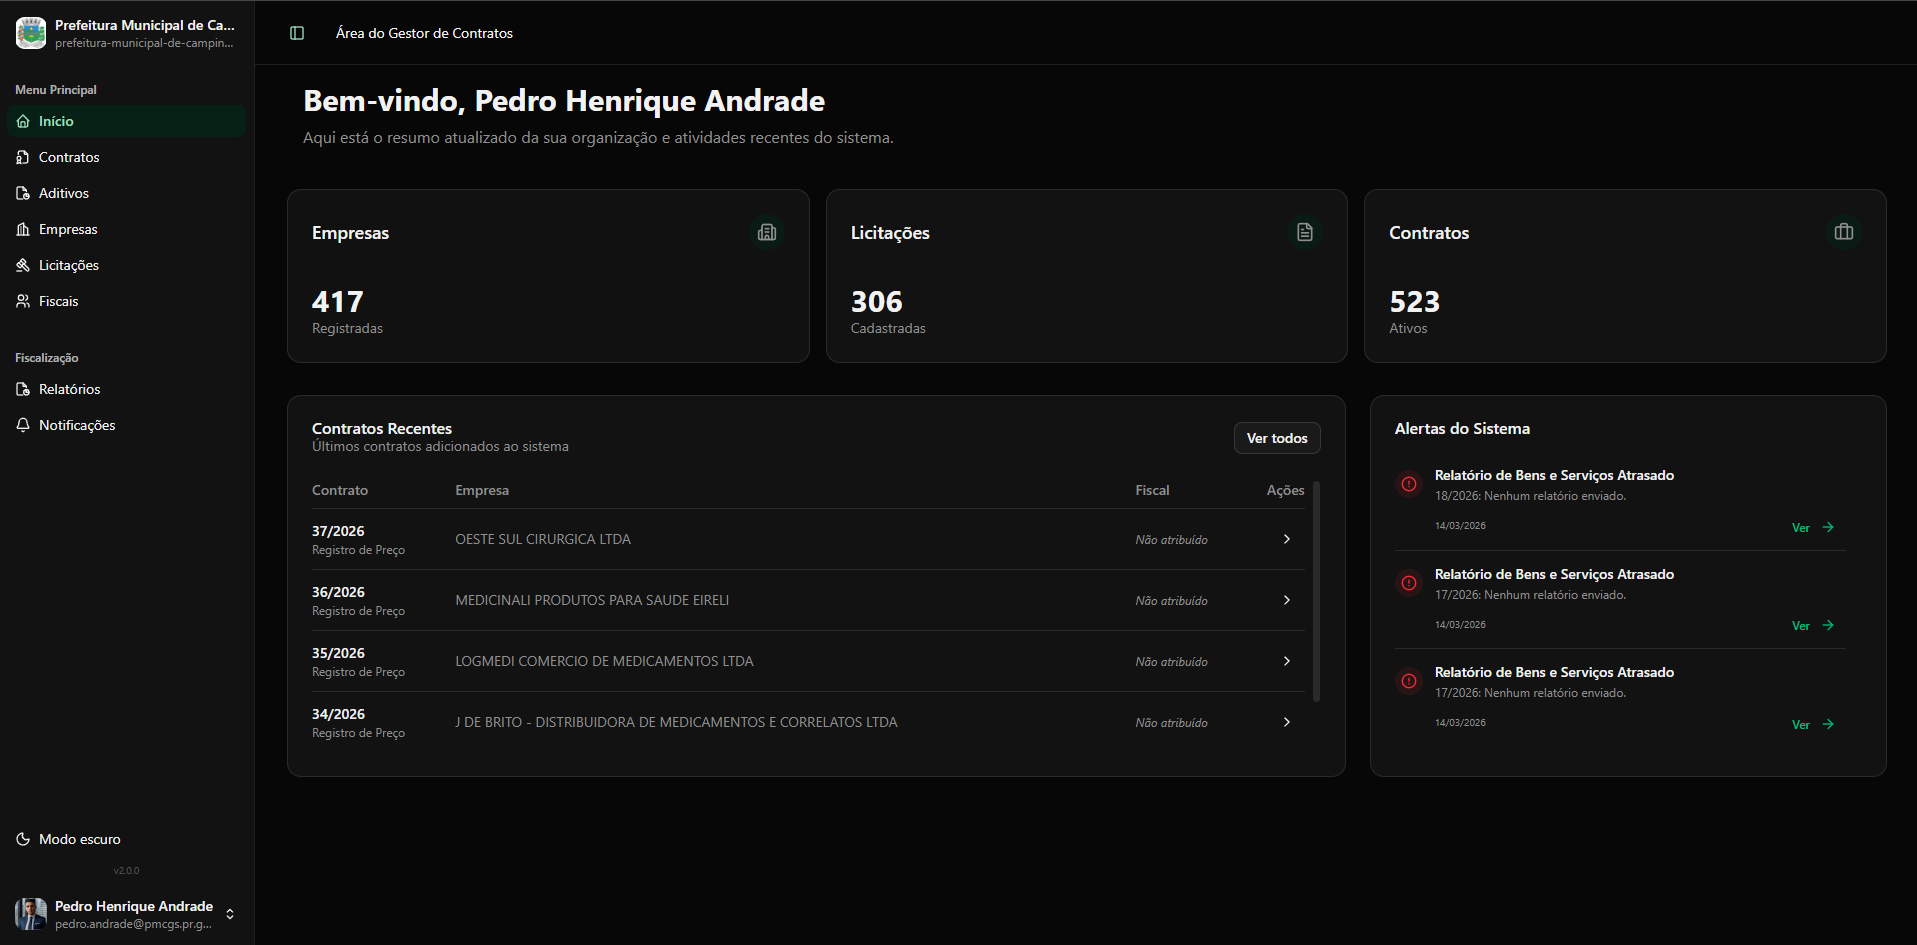The width and height of the screenshot is (1917, 945).
Task: Click the Relatórios icon under Fiscalização
Action: tap(22, 389)
